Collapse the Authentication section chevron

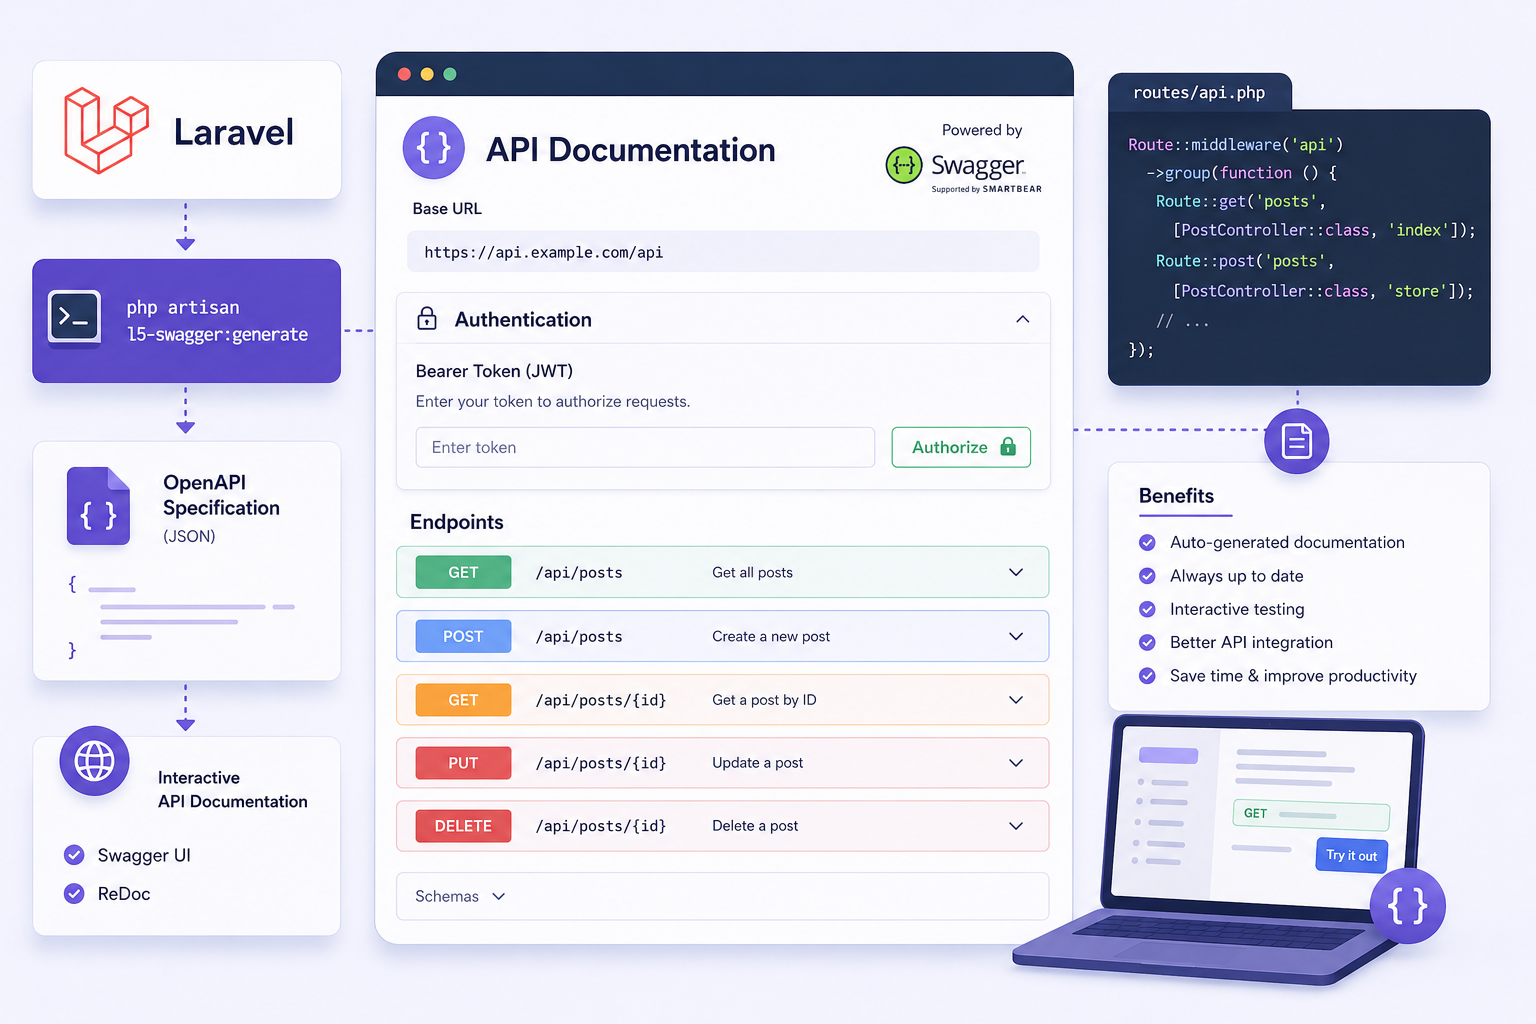pyautogui.click(x=1022, y=319)
